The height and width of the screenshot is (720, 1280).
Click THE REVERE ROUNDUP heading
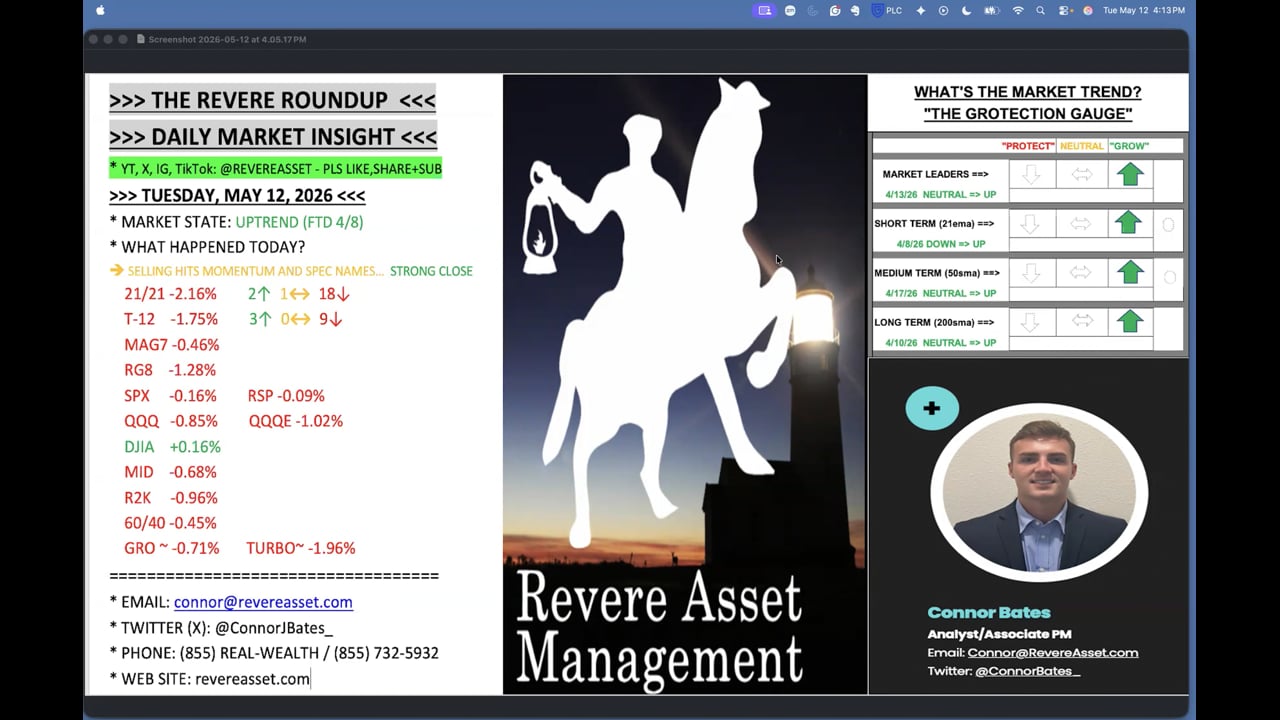(272, 100)
